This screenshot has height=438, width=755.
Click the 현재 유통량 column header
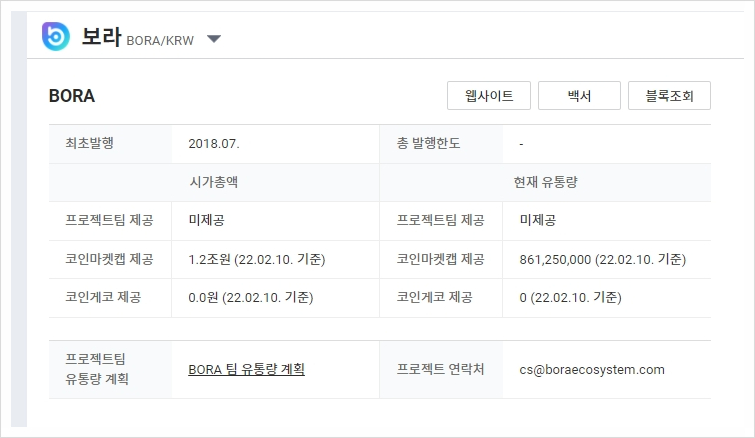click(545, 182)
